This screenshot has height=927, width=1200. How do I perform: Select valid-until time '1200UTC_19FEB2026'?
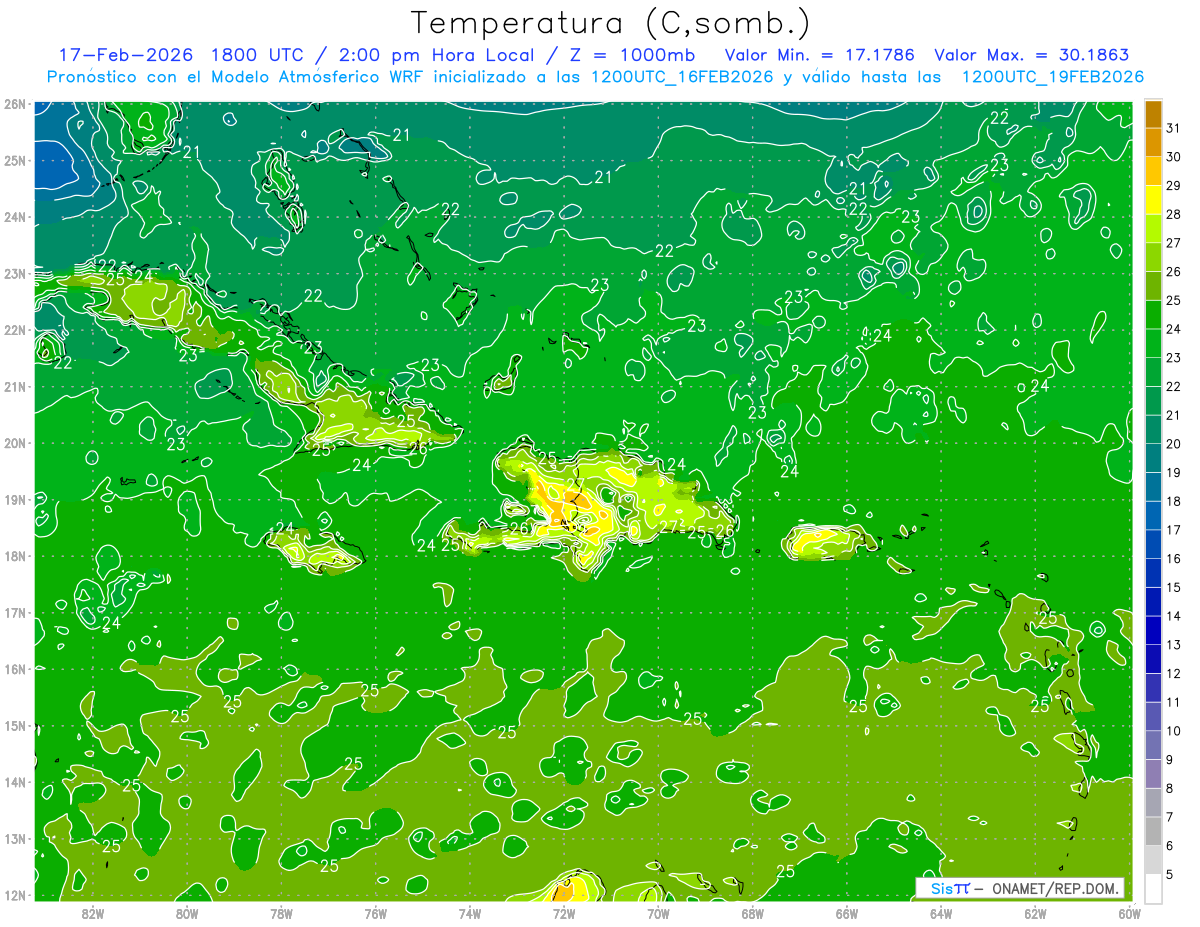click(x=1053, y=77)
